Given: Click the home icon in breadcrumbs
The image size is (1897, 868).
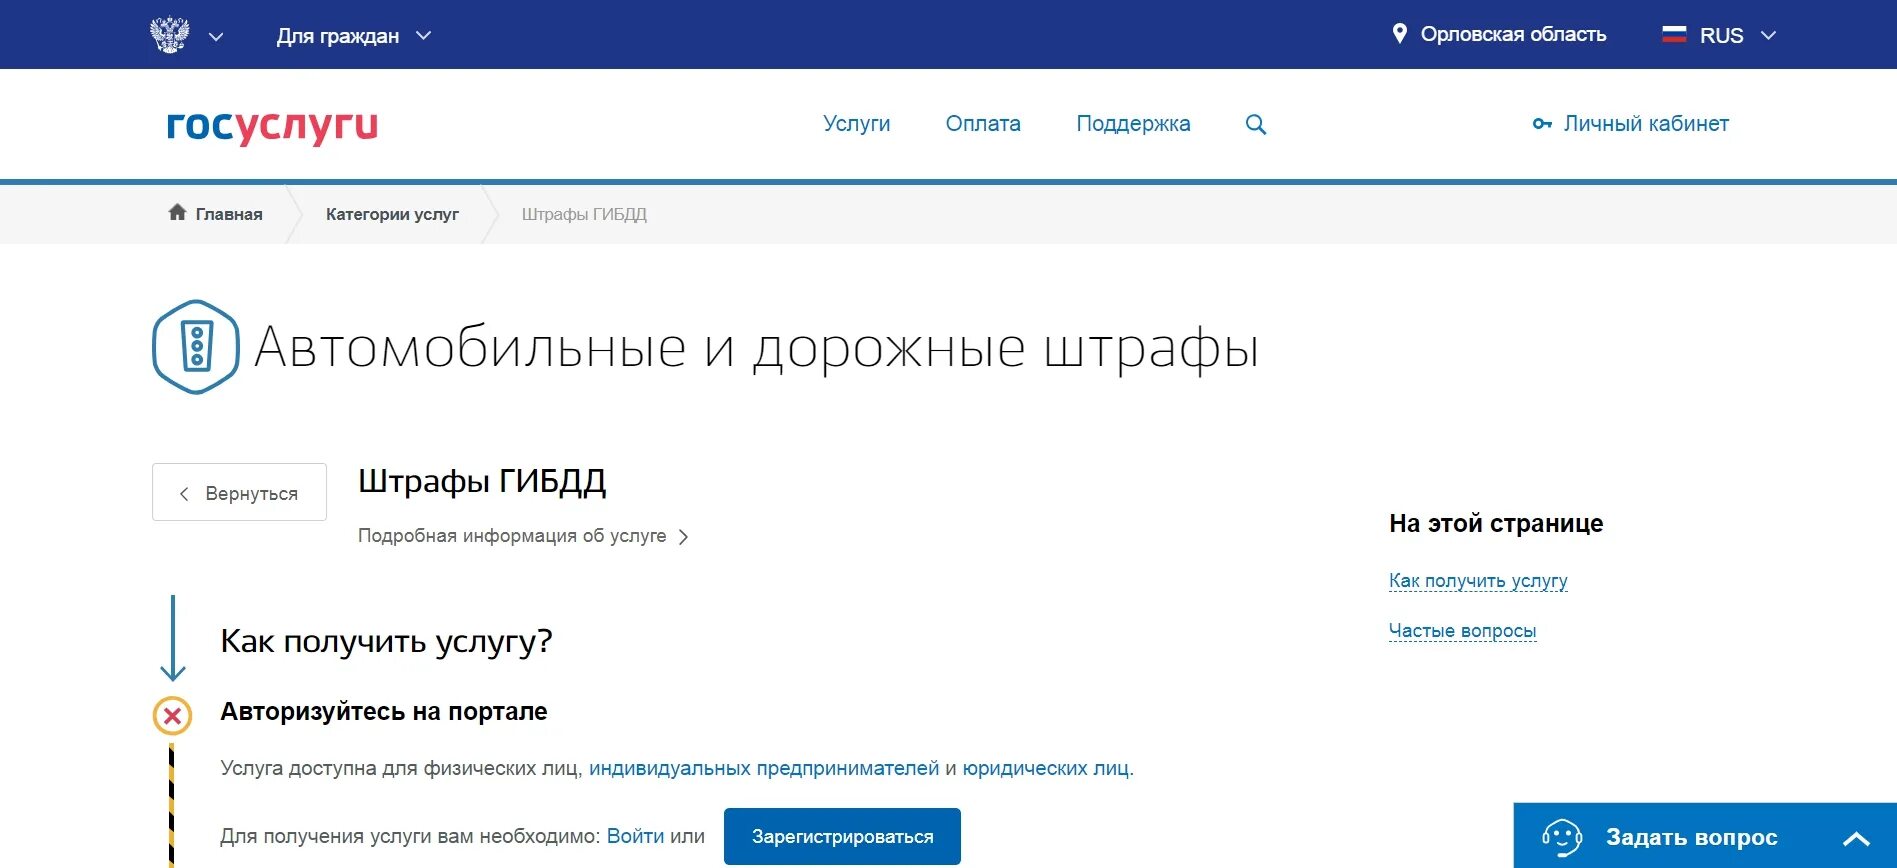Looking at the screenshot, I should (x=177, y=212).
